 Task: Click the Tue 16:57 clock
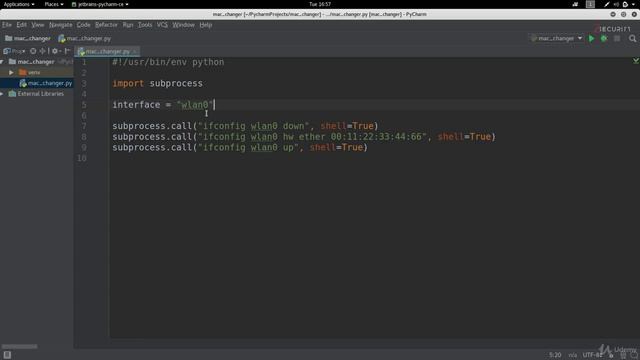tap(320, 4)
